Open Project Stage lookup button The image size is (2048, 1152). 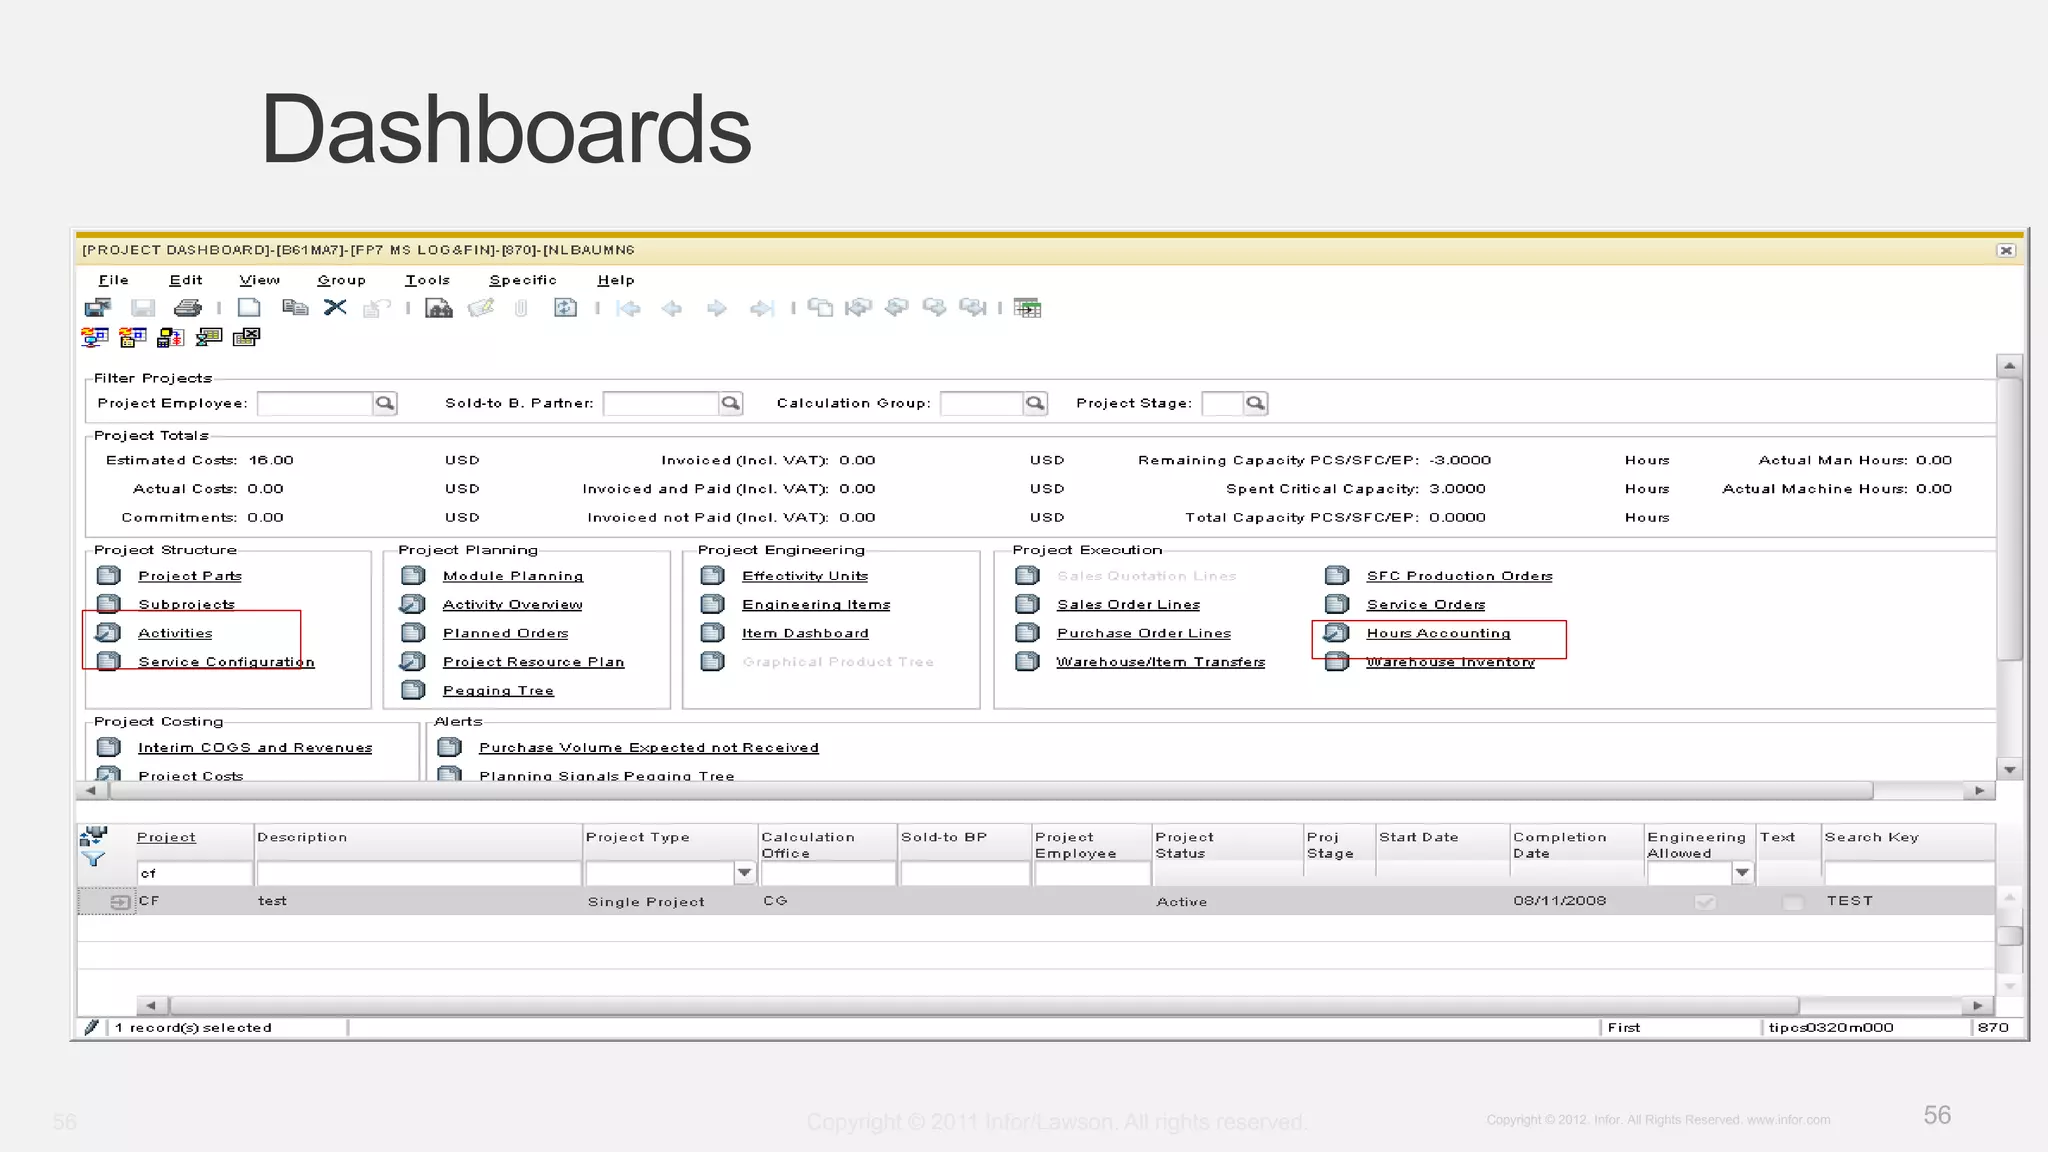click(x=1256, y=403)
